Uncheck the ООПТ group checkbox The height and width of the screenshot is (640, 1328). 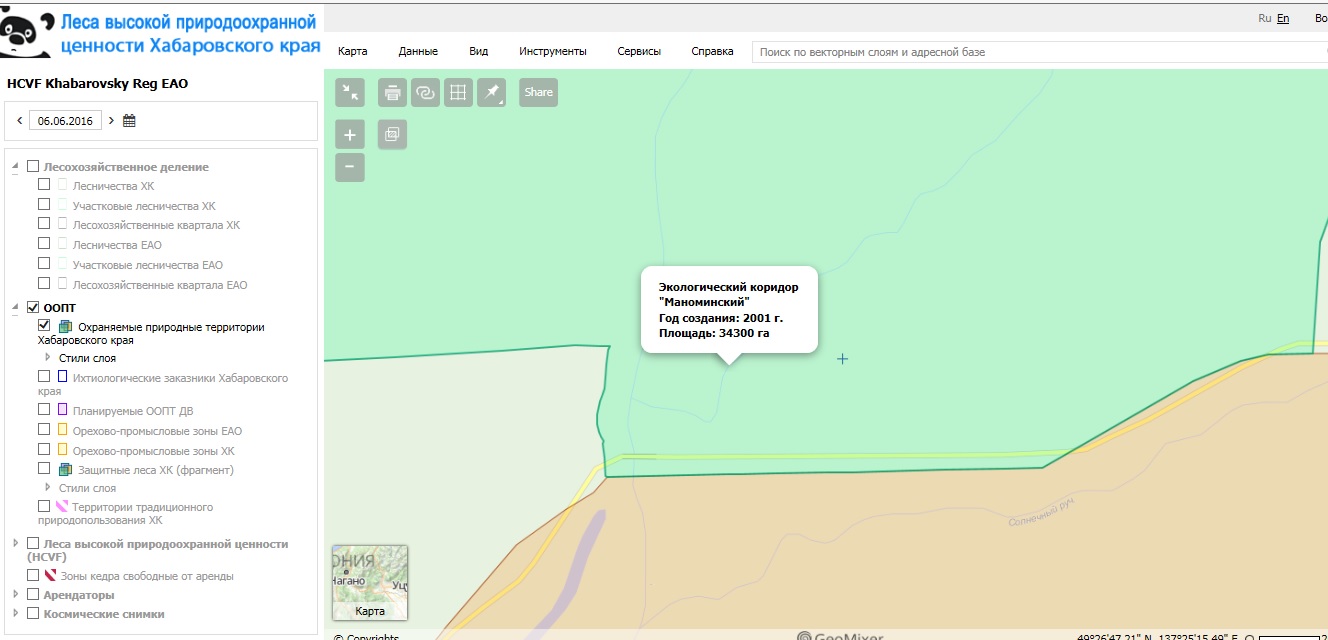33,307
